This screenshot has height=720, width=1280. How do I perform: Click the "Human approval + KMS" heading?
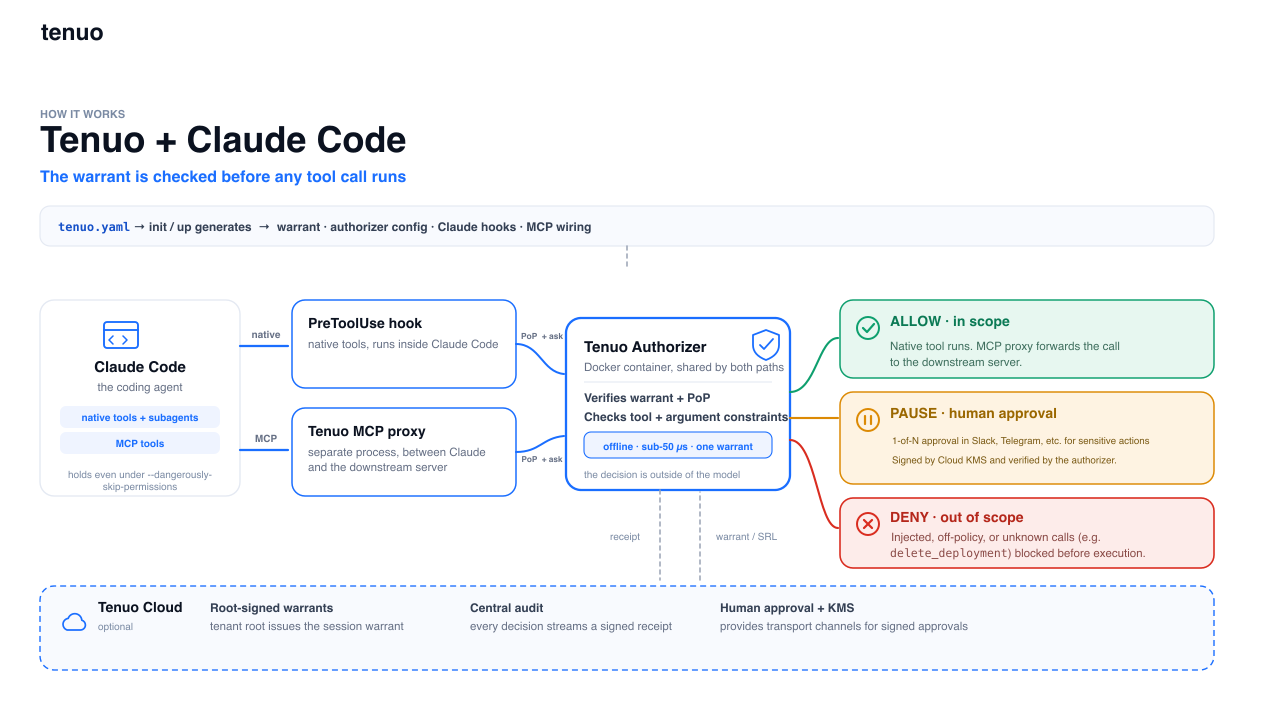tap(787, 608)
